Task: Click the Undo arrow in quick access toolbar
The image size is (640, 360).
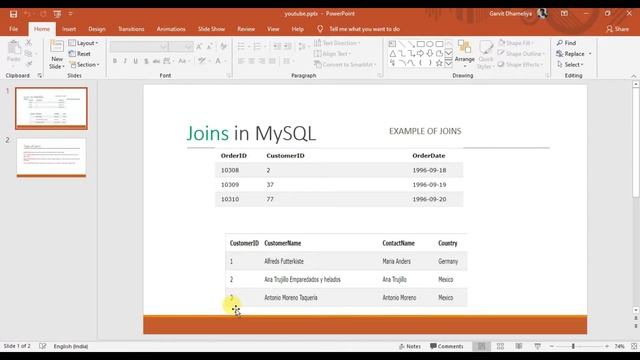Action: point(28,14)
